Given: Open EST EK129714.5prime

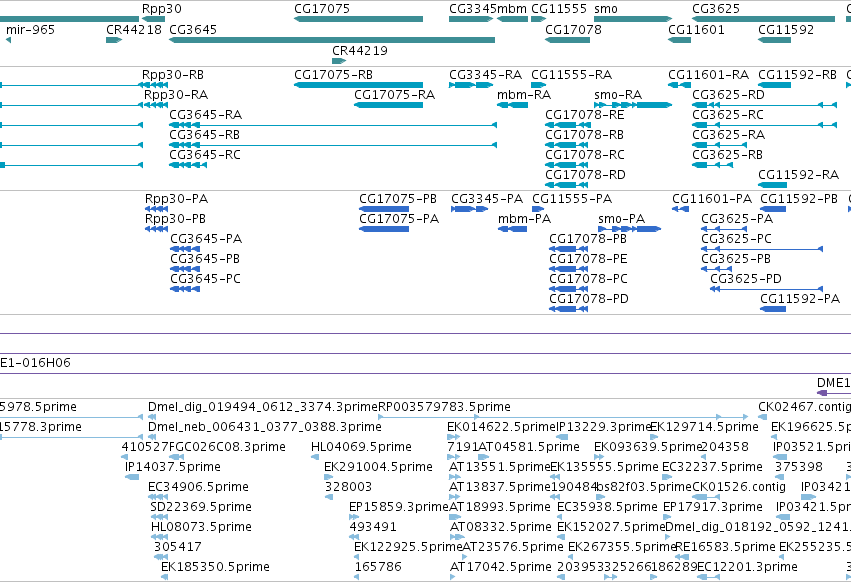Looking at the screenshot, I should (704, 427).
